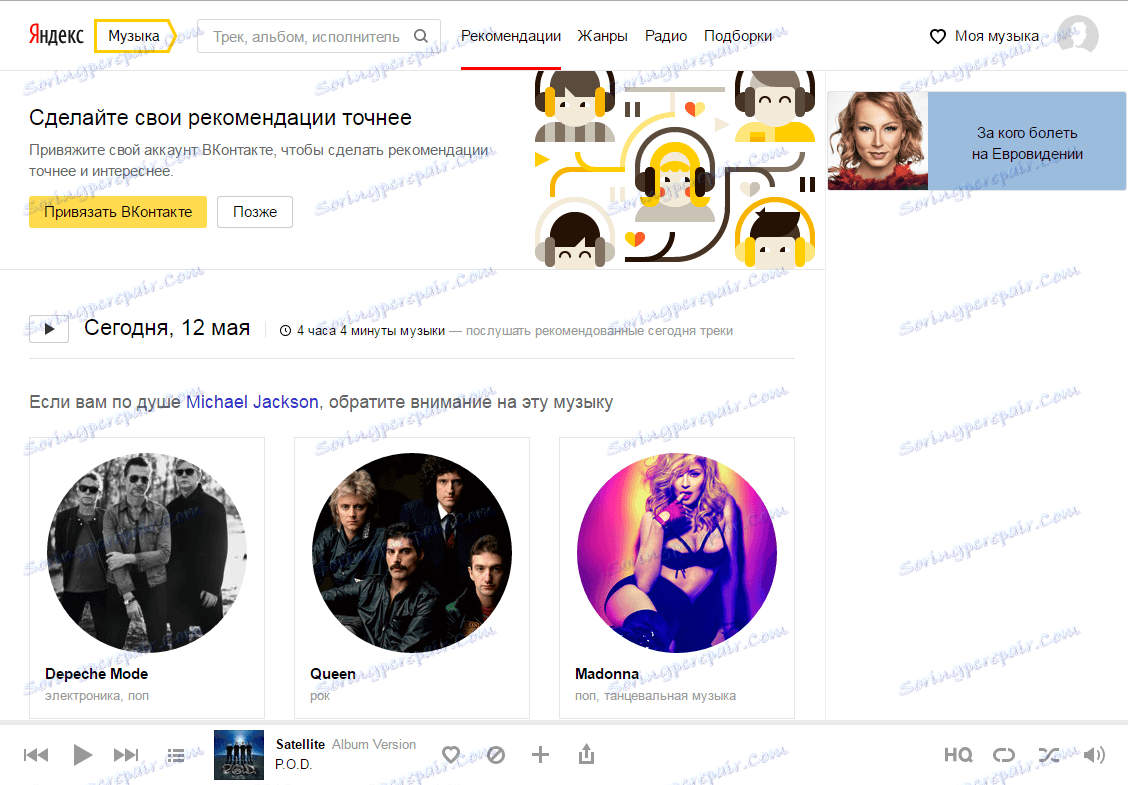Open Моя музыка link
The image size is (1128, 785).
click(x=996, y=36)
